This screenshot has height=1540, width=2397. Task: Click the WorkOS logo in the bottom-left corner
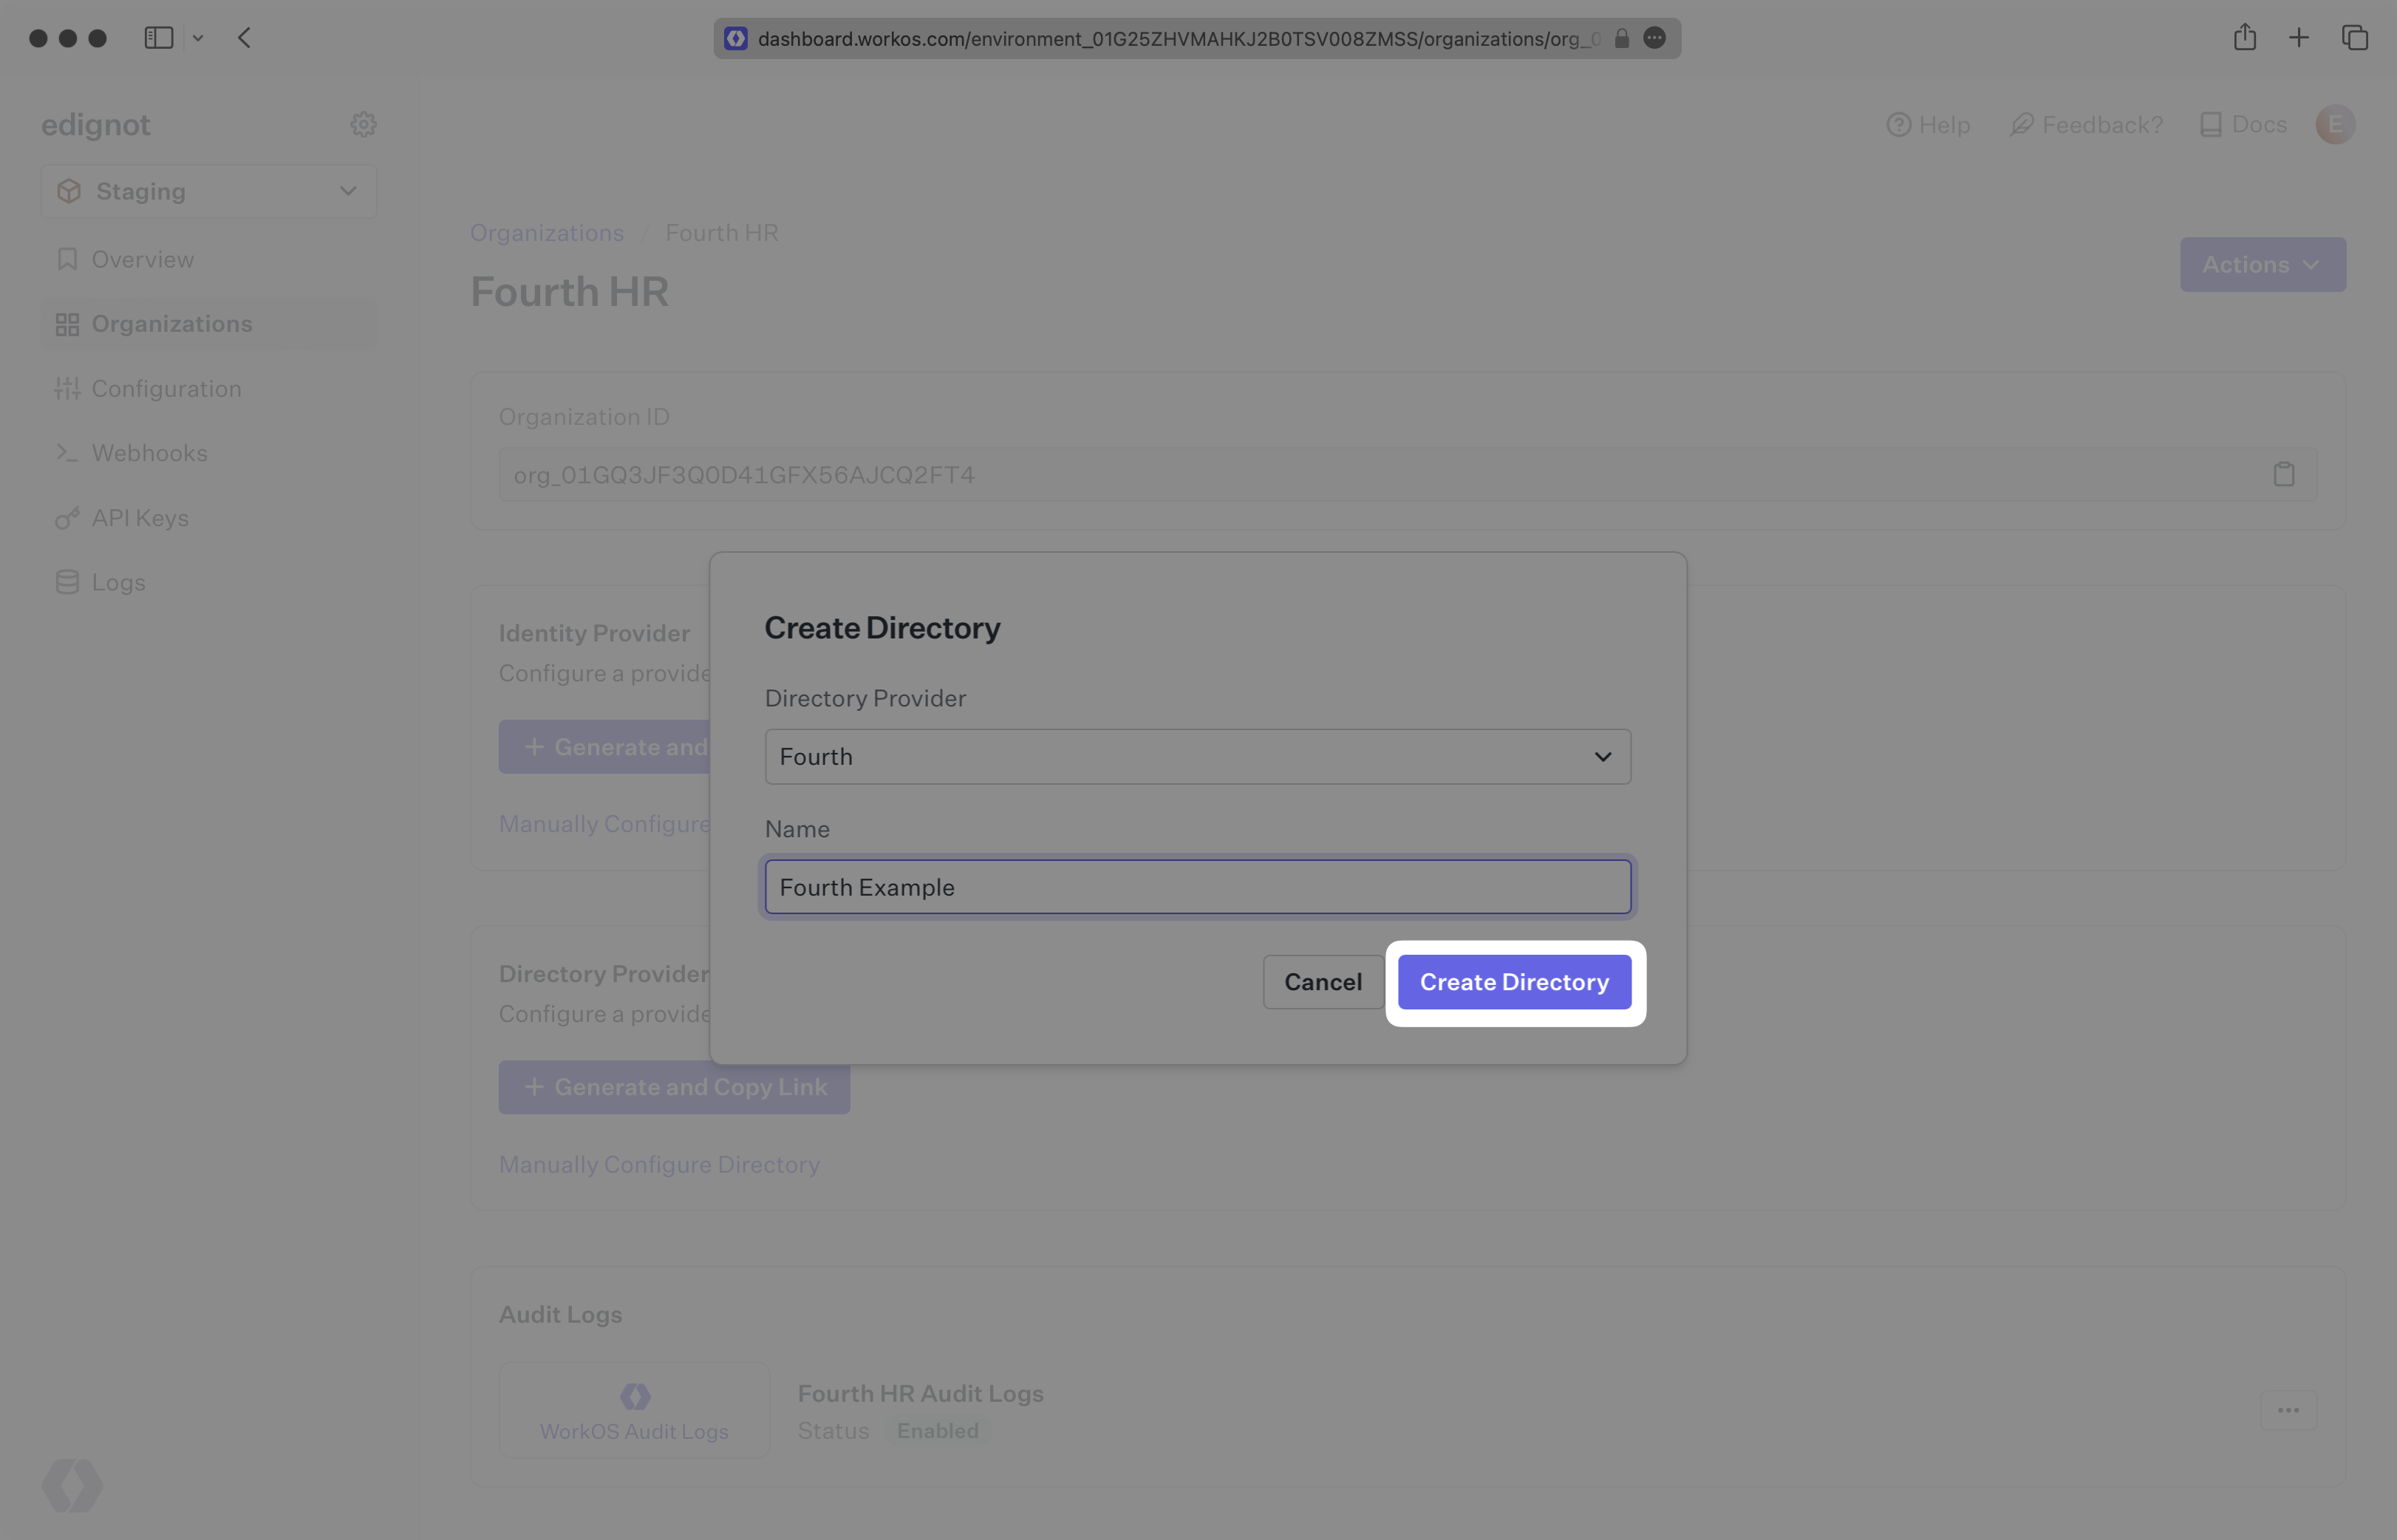pyautogui.click(x=72, y=1484)
